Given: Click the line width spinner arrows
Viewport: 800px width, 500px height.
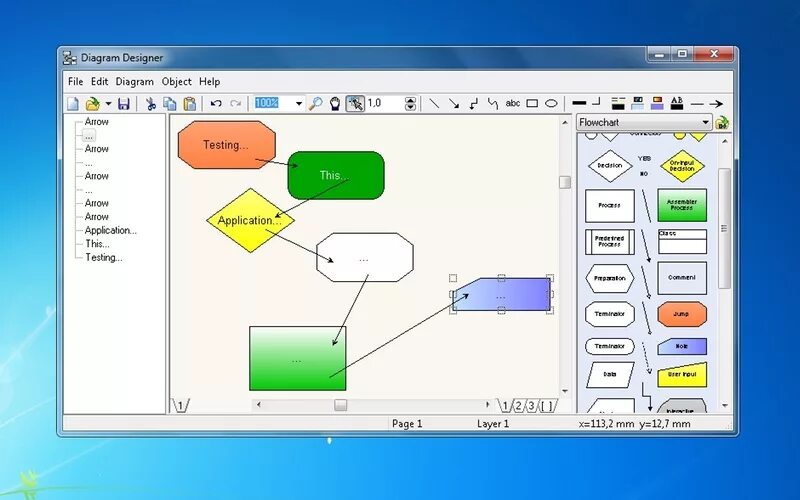Looking at the screenshot, I should [410, 104].
